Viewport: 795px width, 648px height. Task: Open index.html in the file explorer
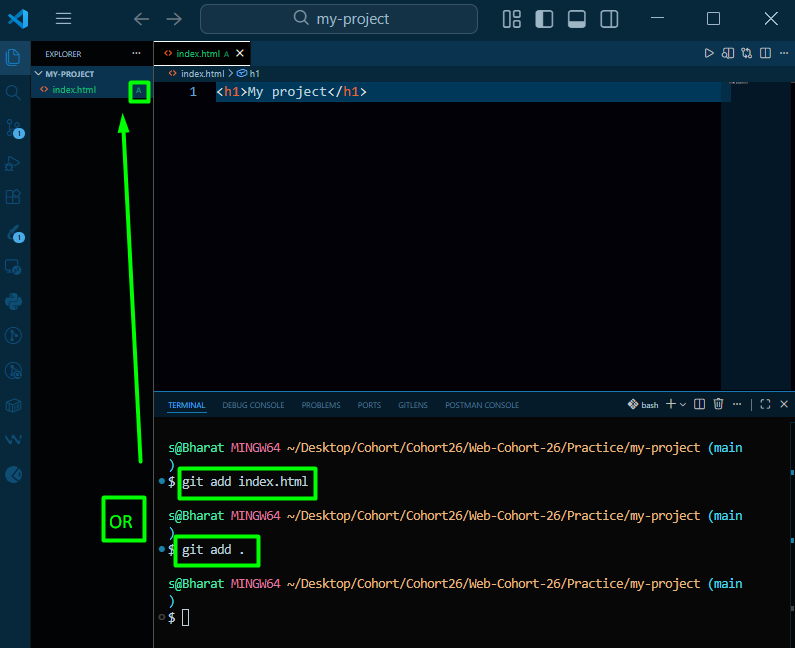(74, 90)
